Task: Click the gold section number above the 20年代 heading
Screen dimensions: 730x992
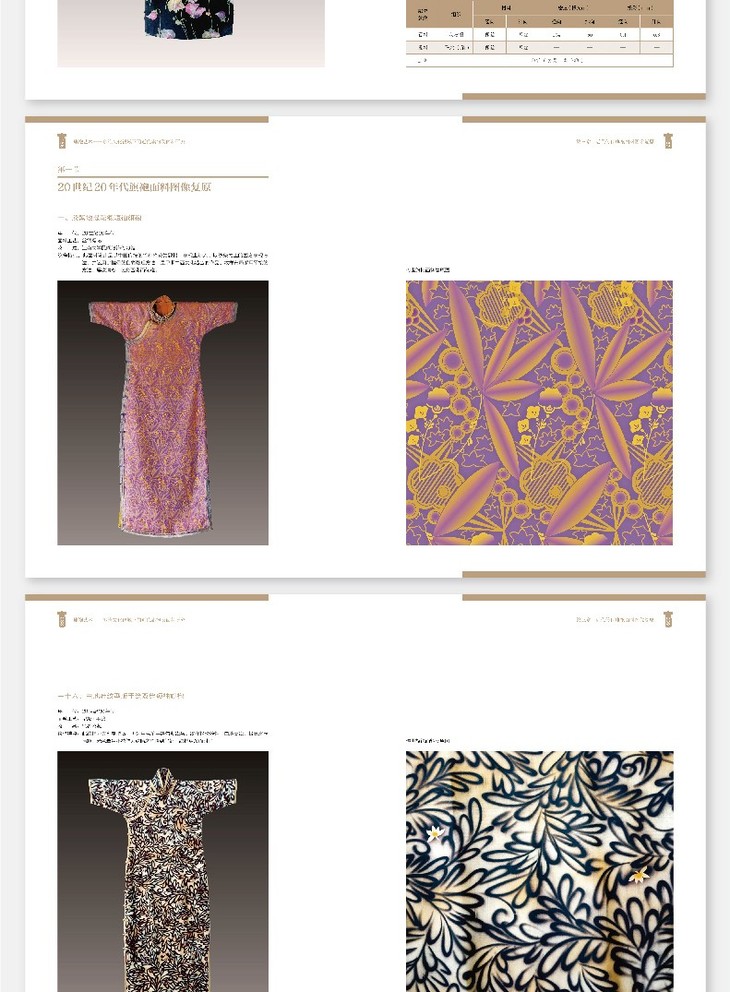Action: coord(68,170)
